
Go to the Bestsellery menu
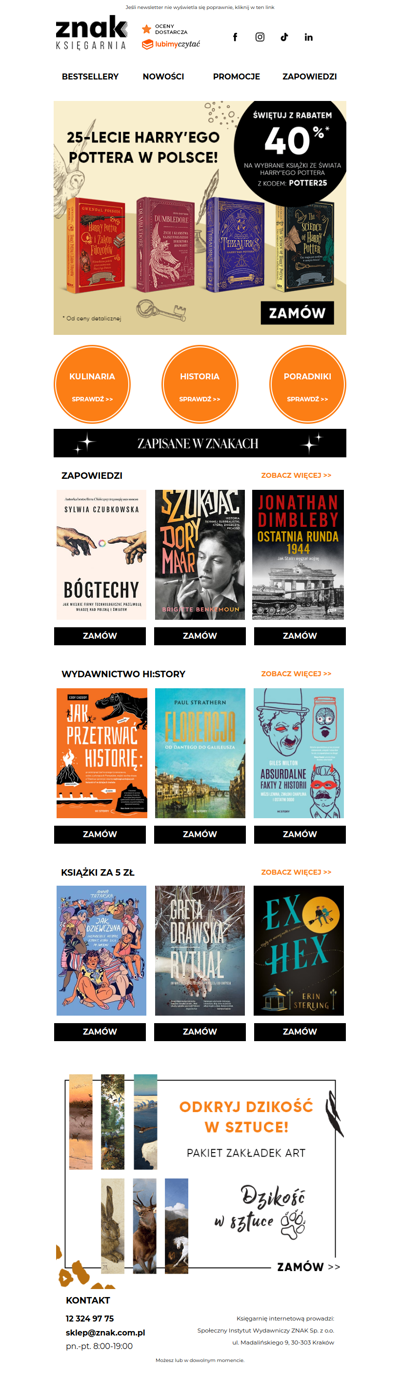coord(90,76)
